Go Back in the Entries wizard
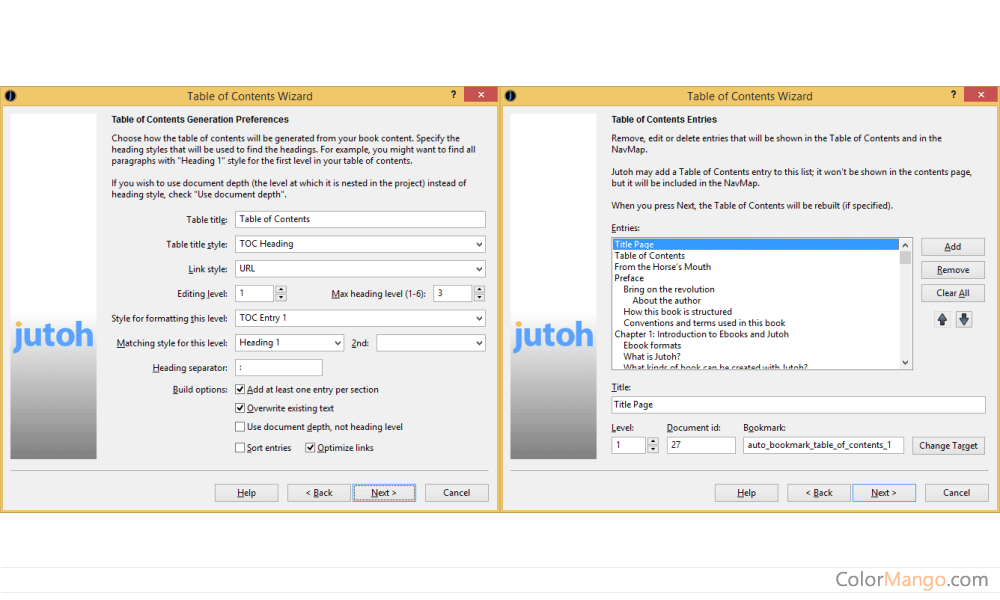This screenshot has height=600, width=1000. (x=819, y=493)
